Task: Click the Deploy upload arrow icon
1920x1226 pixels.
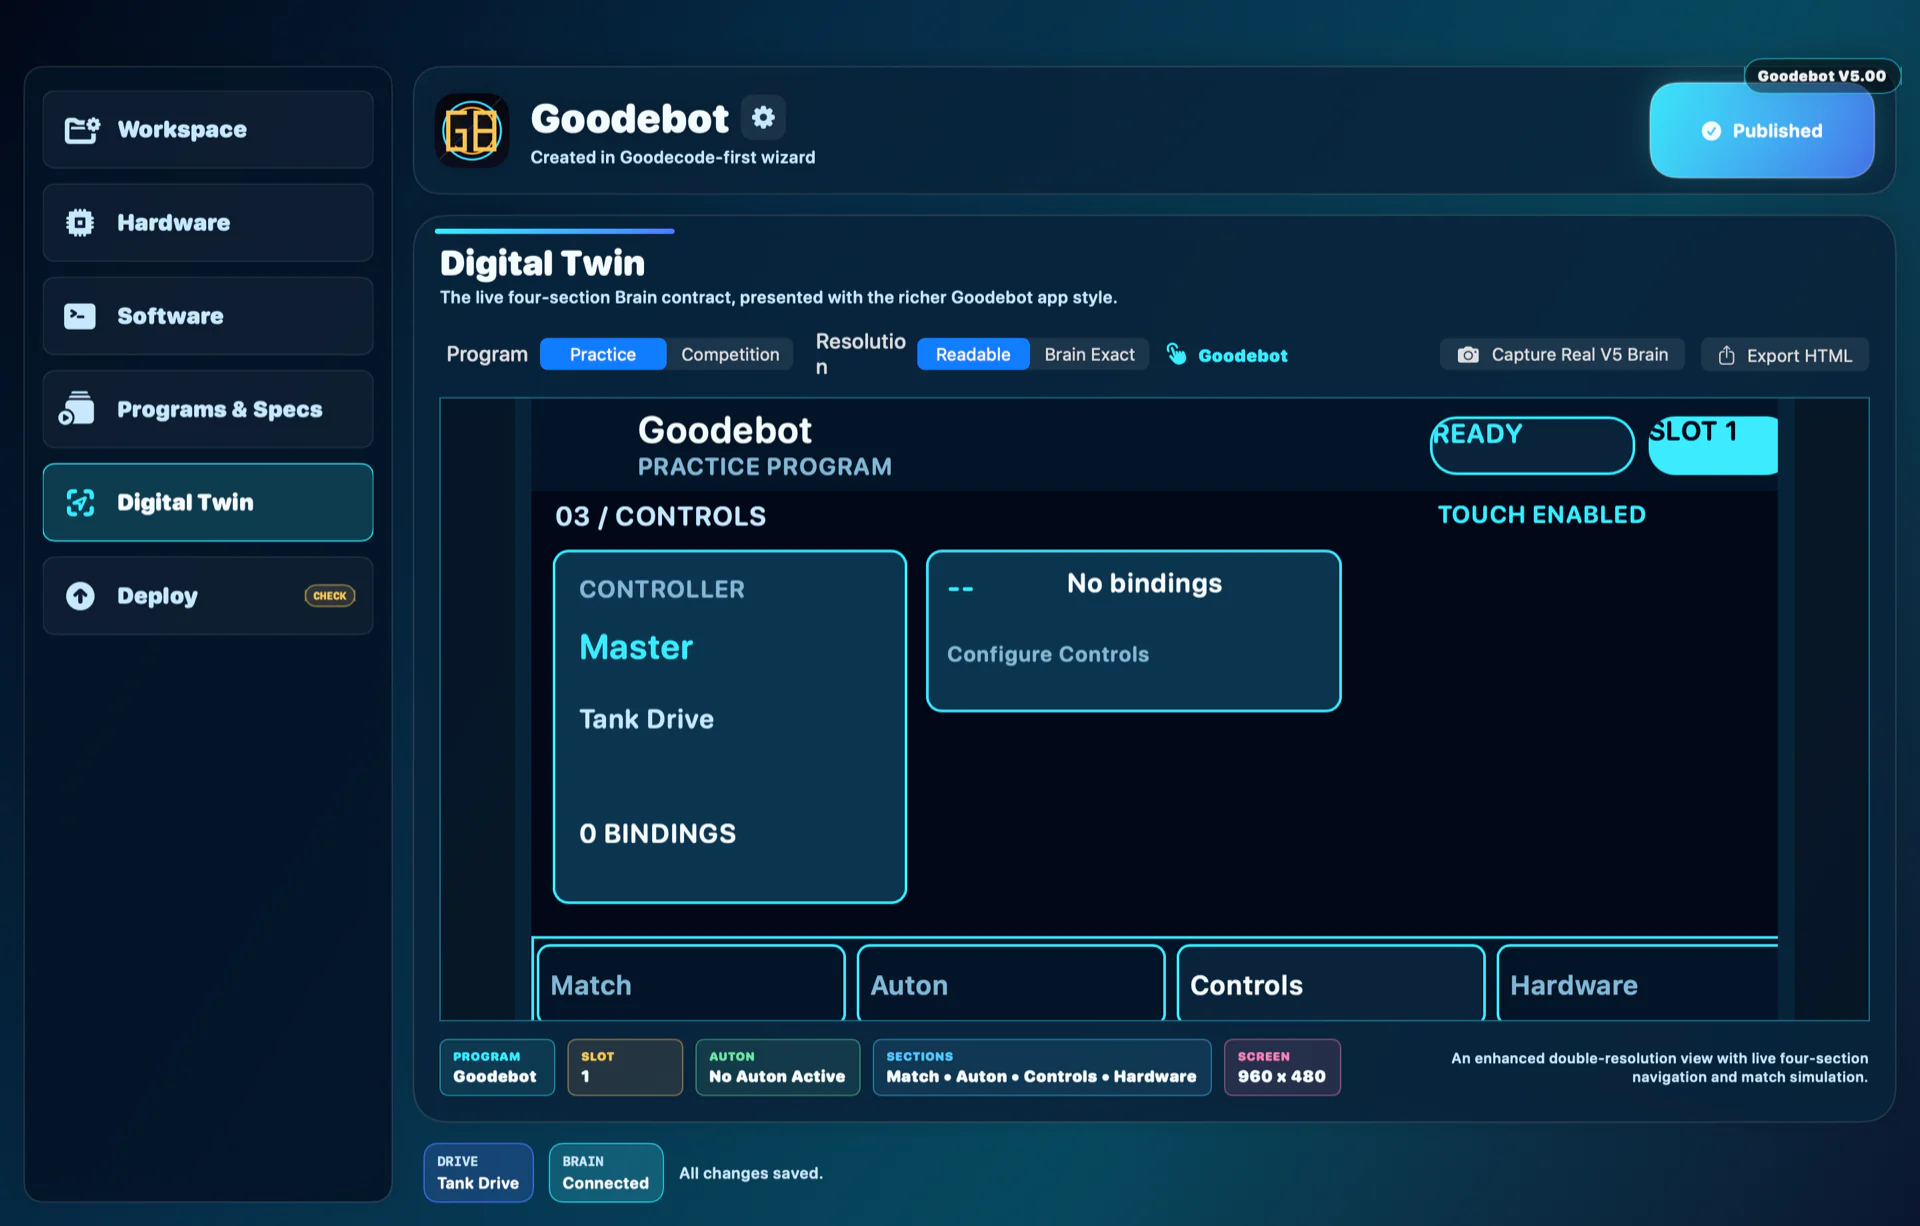Action: pyautogui.click(x=80, y=596)
